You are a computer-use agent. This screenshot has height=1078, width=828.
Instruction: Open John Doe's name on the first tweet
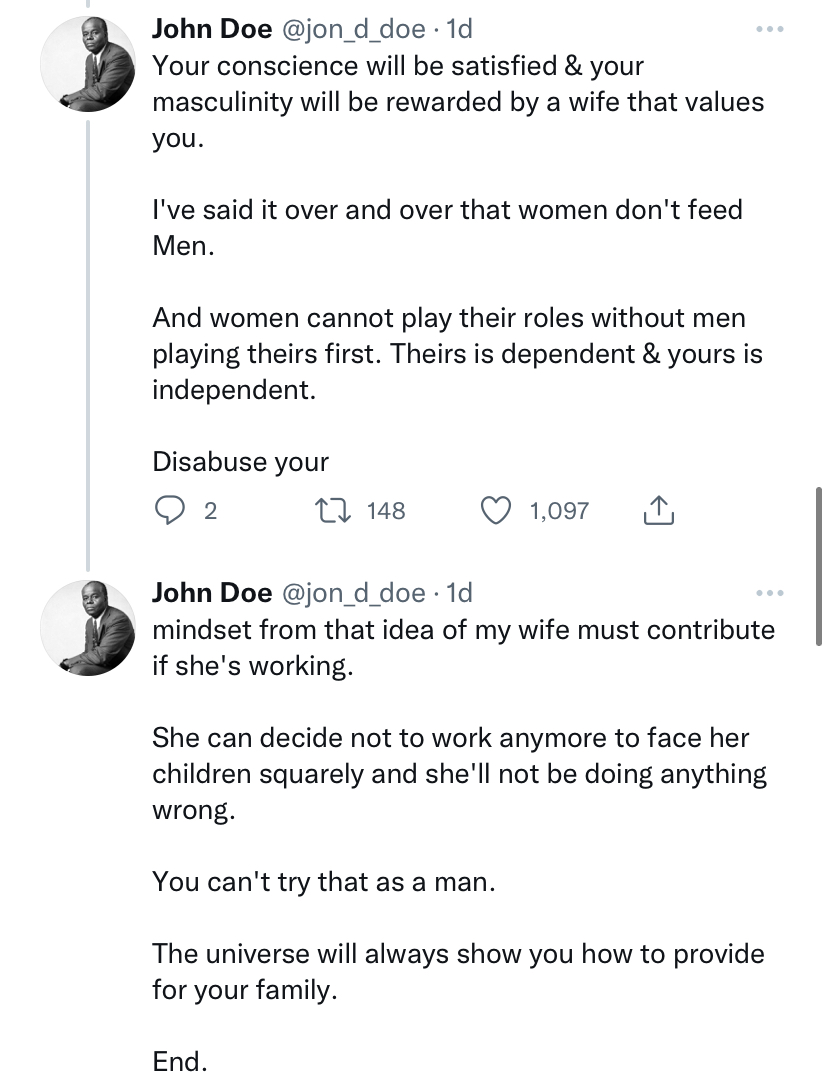[x=211, y=30]
